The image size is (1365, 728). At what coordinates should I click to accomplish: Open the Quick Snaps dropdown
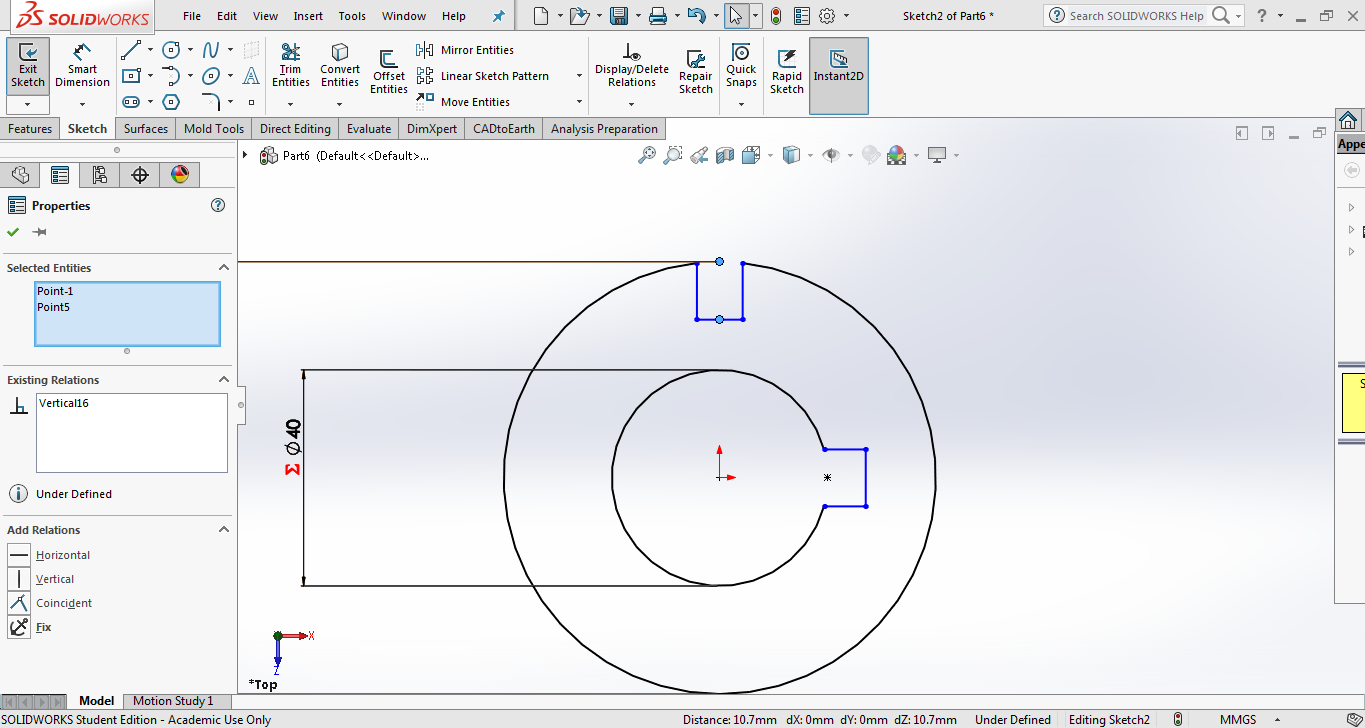(741, 103)
